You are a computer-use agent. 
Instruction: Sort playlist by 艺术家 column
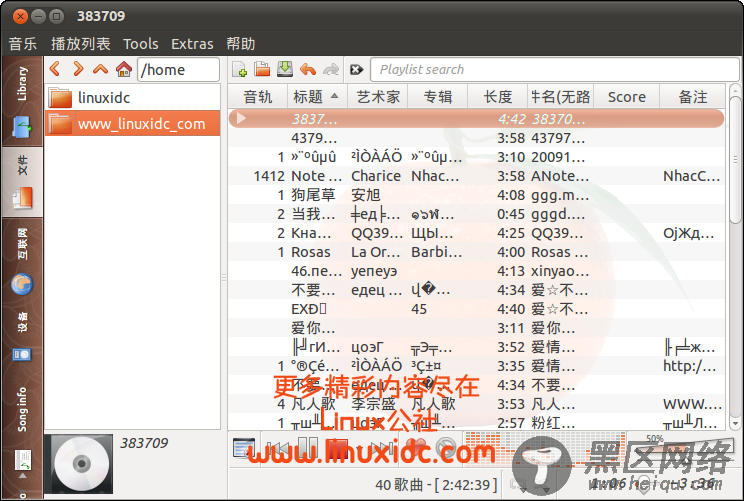click(x=378, y=97)
